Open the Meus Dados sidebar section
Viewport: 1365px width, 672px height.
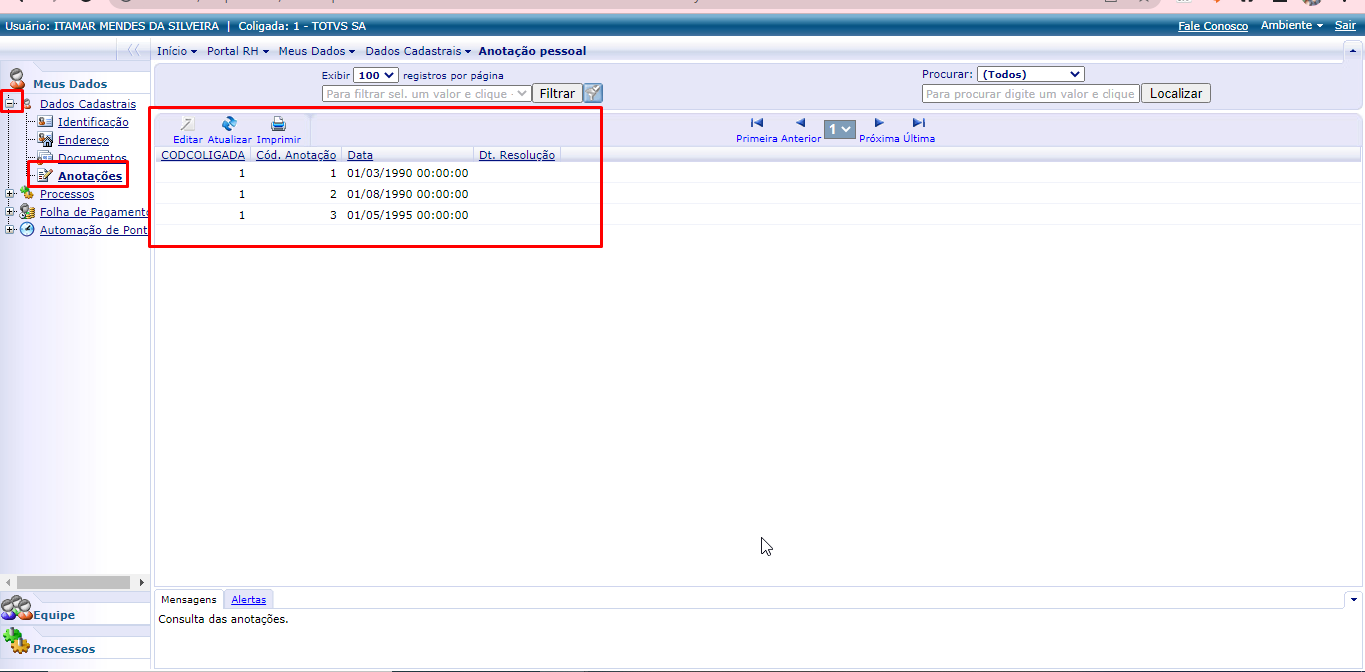point(70,84)
